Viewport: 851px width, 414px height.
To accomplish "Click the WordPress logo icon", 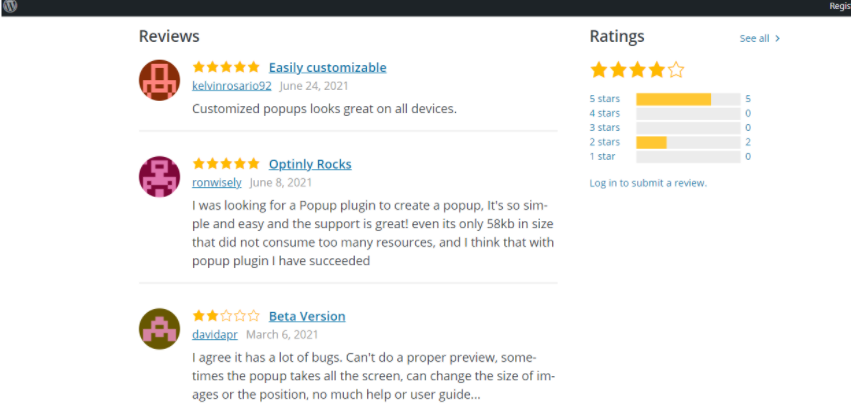I will (10, 7).
